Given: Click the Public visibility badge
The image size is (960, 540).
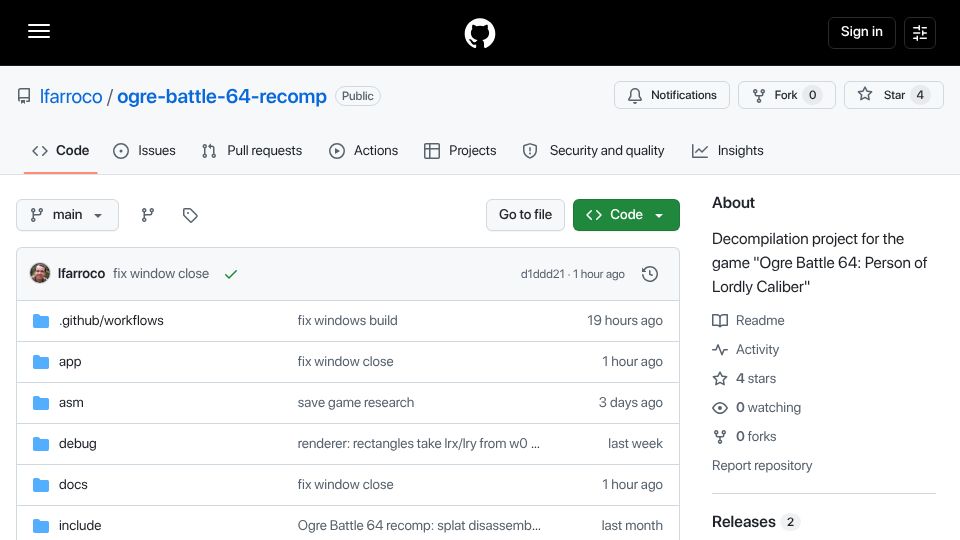Looking at the screenshot, I should coord(358,96).
